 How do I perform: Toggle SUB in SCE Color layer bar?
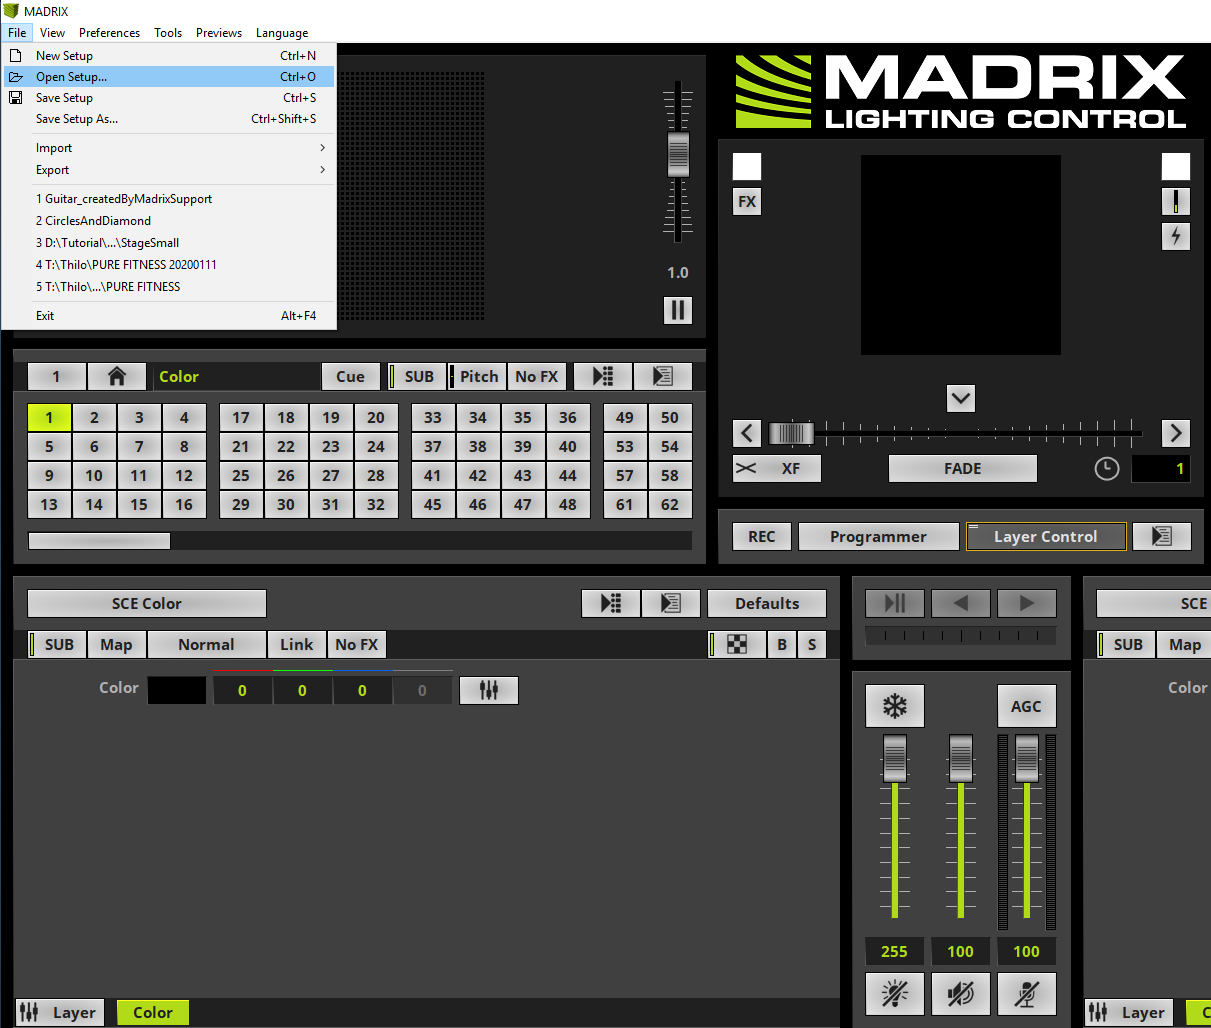(57, 644)
